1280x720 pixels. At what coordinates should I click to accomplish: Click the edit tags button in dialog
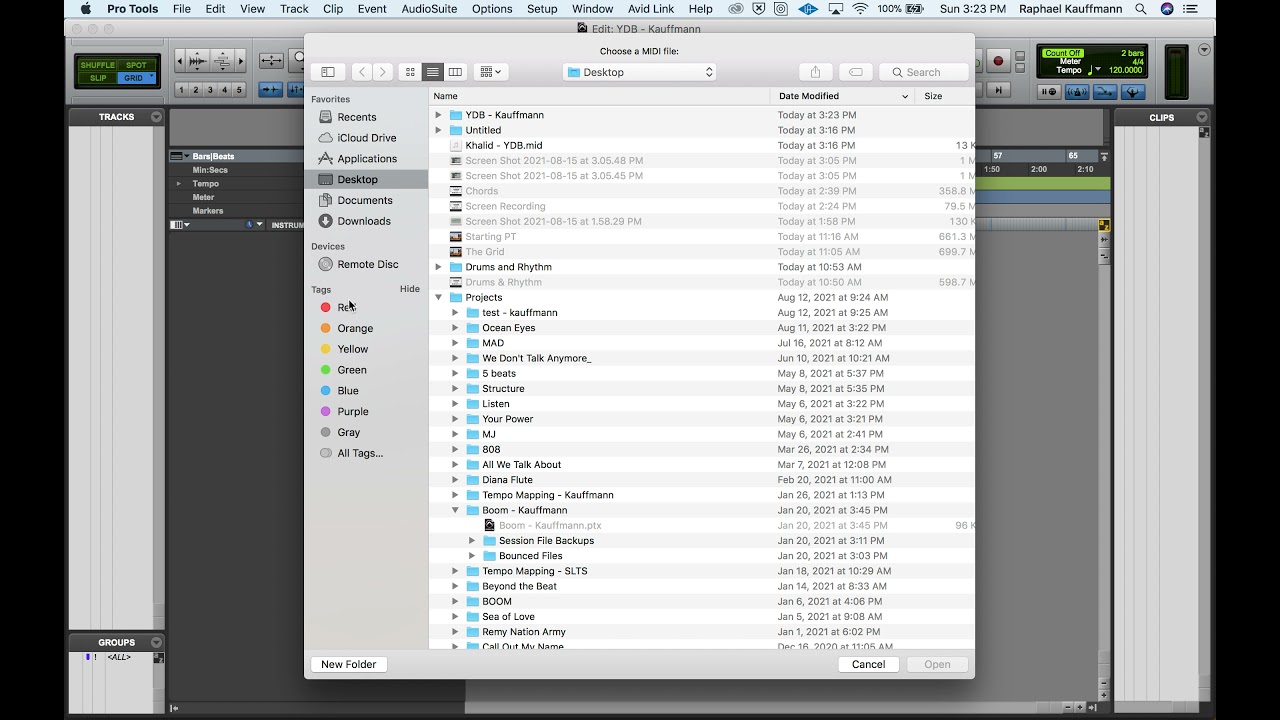coord(855,72)
